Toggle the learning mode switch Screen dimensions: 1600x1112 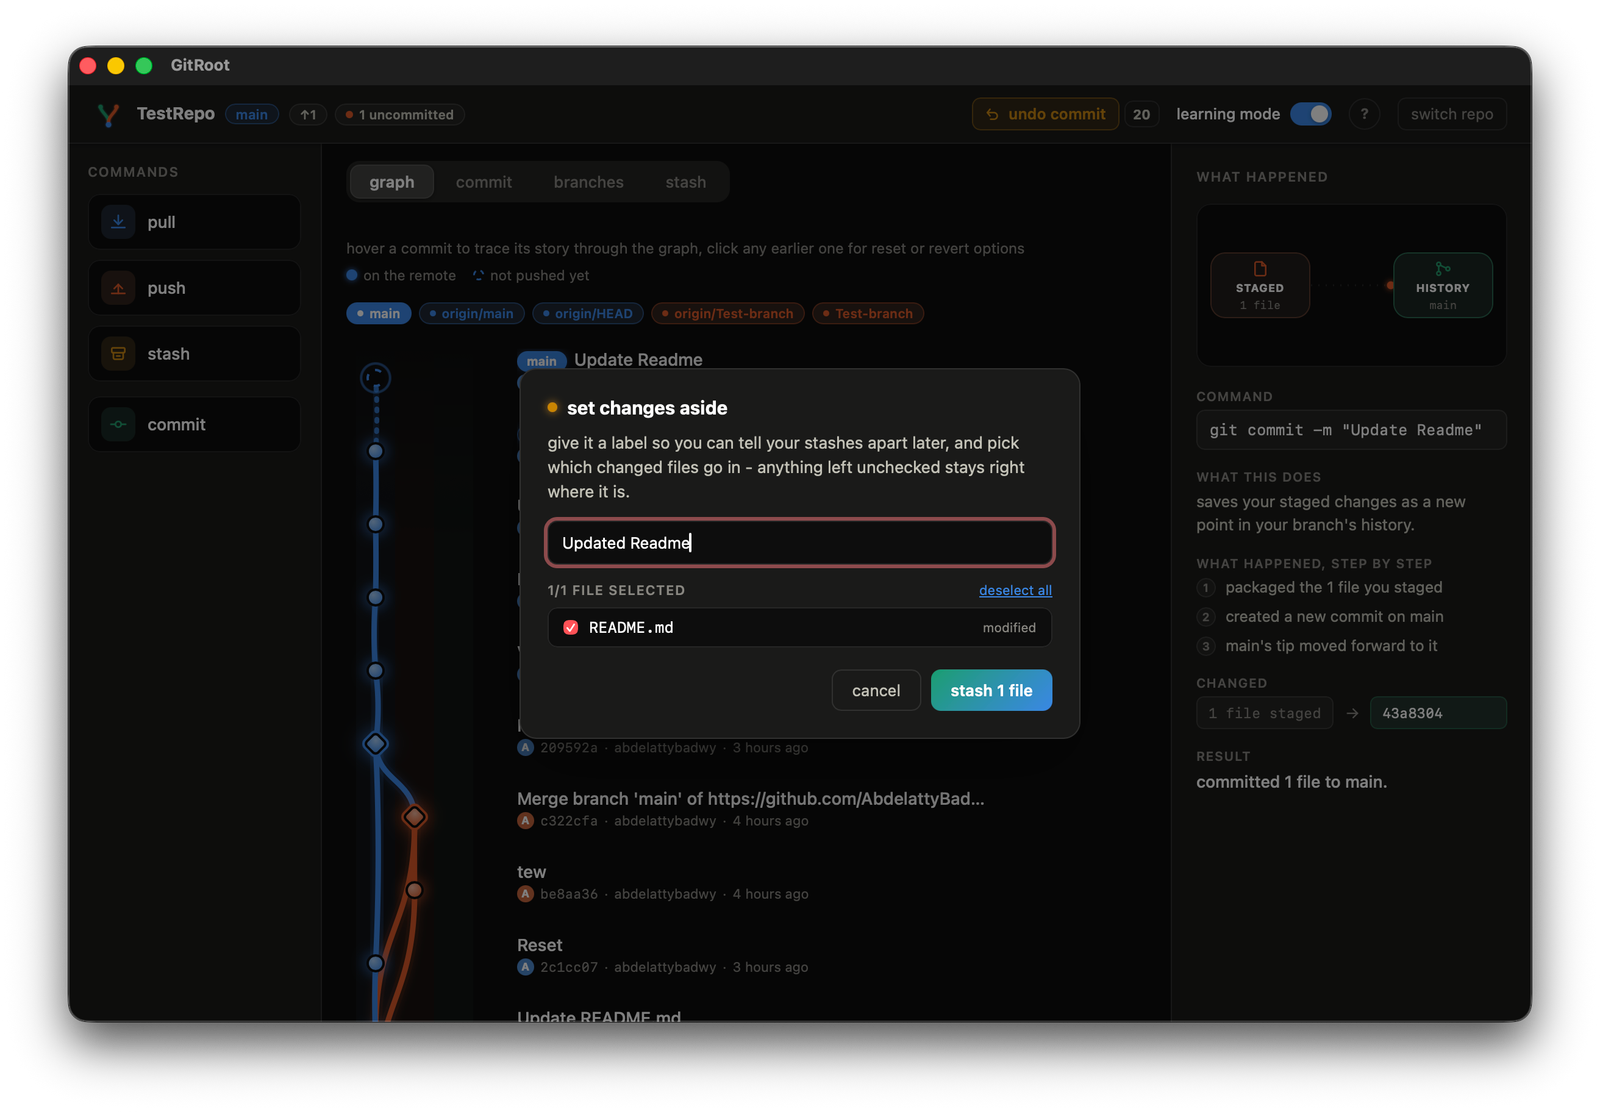click(x=1311, y=114)
